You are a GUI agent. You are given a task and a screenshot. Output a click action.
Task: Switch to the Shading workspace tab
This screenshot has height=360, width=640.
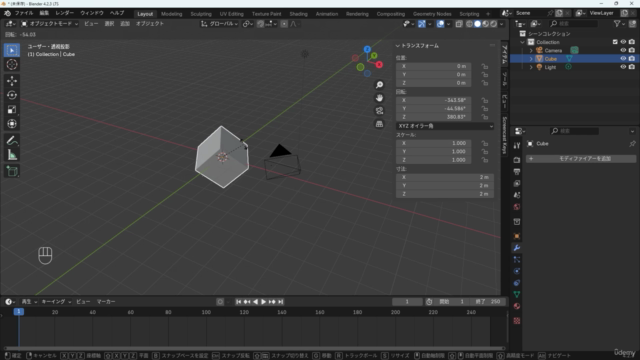coord(298,14)
